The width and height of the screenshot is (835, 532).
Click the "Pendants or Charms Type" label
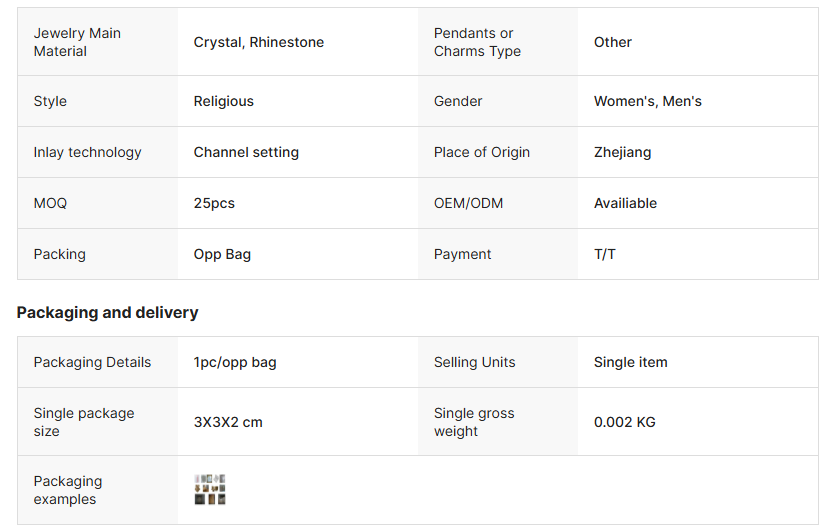477,42
